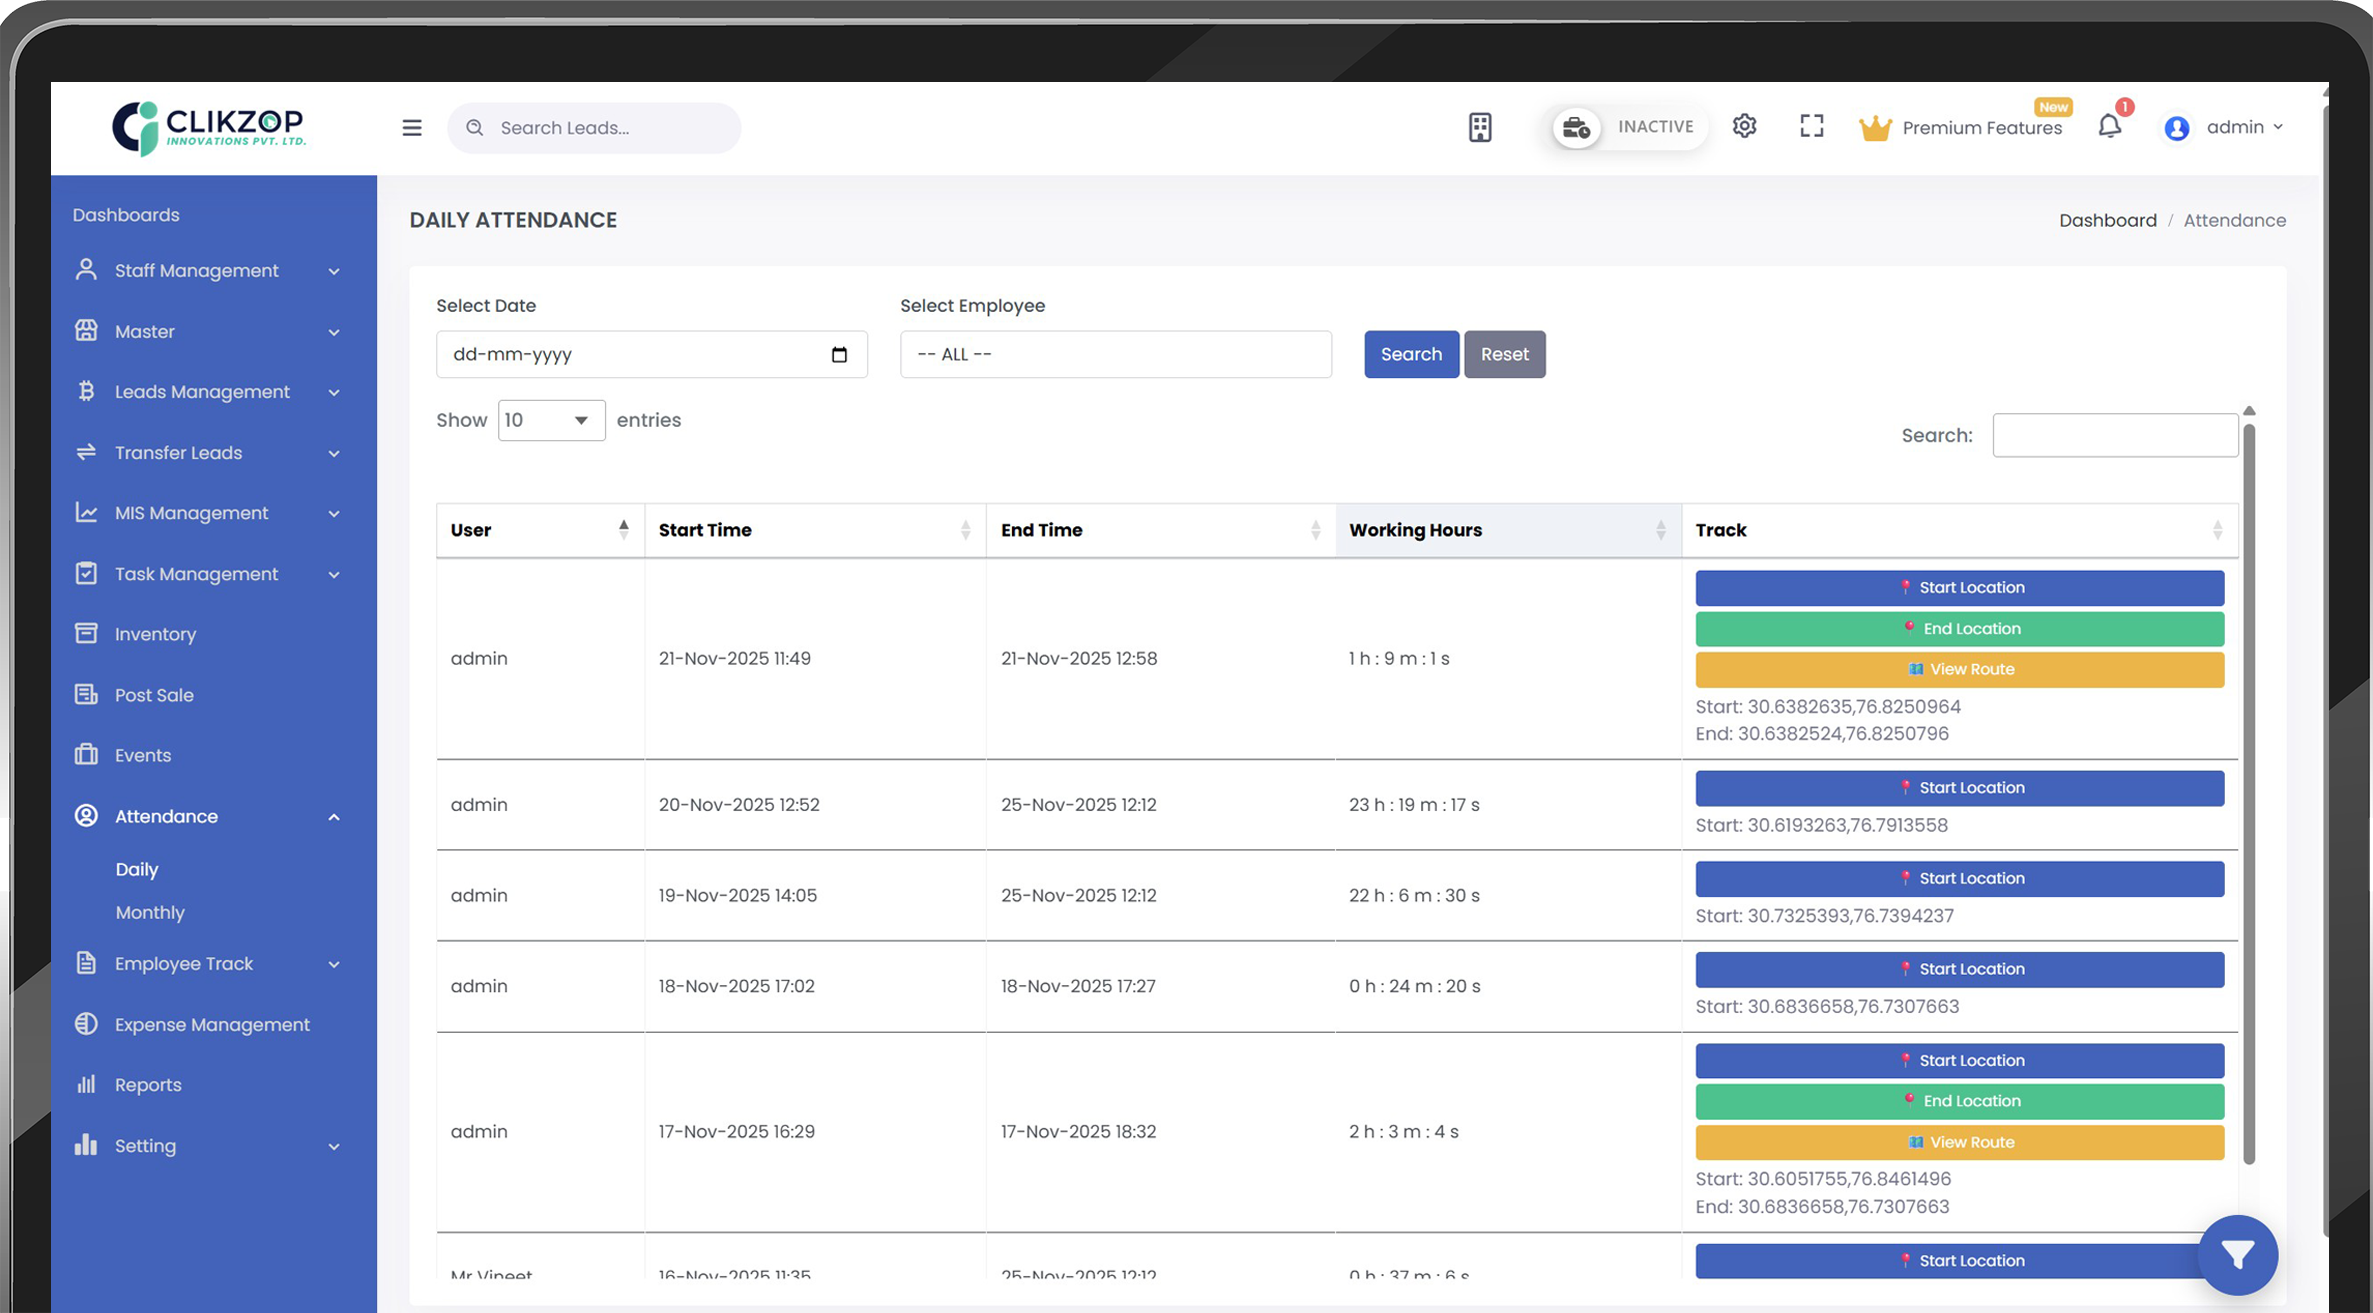
Task: Select the Staff Management sidebar icon
Action: [85, 270]
